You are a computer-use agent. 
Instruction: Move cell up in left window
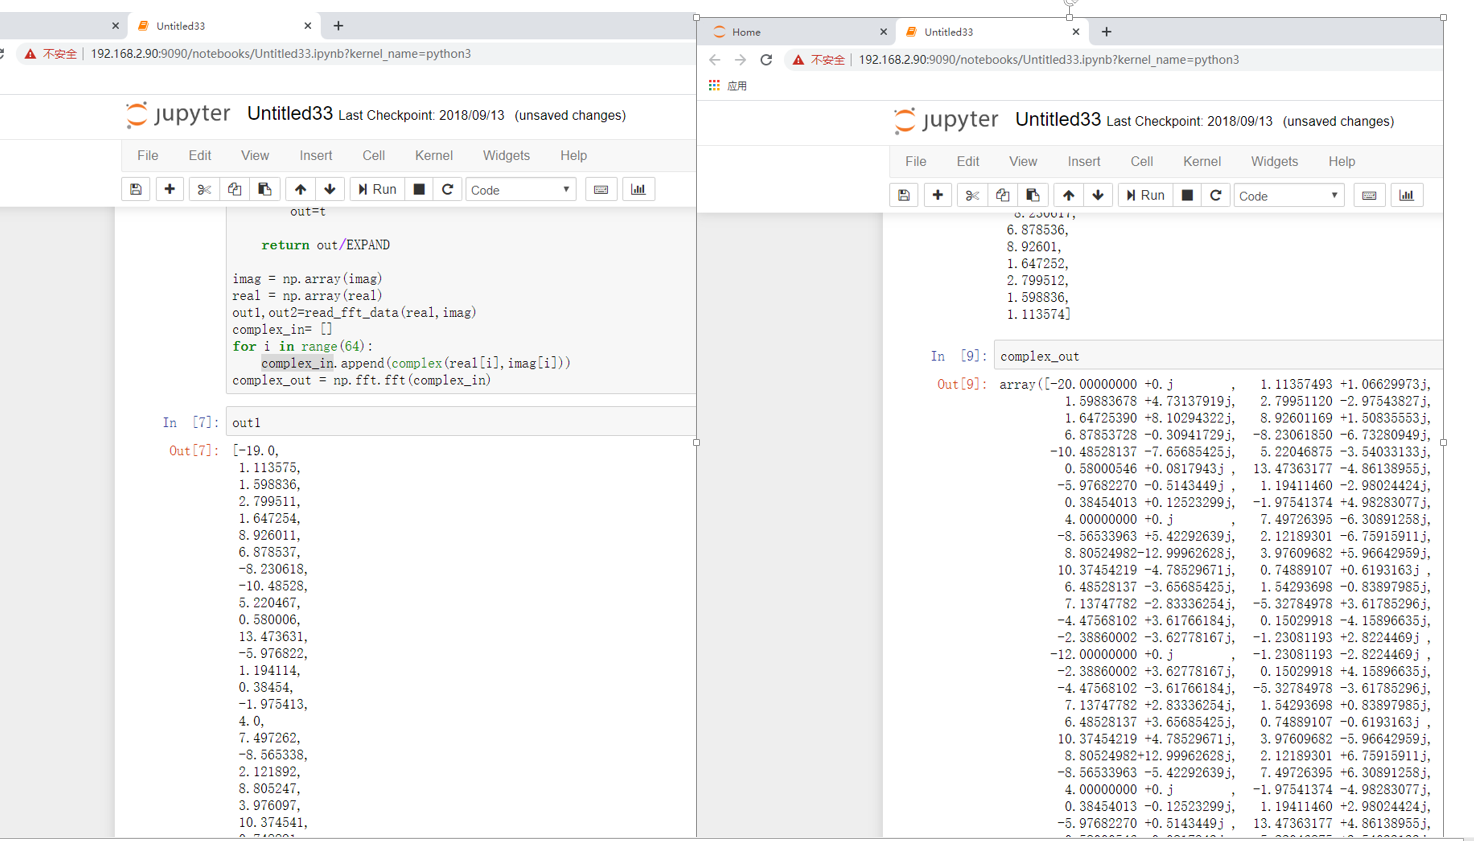click(300, 189)
